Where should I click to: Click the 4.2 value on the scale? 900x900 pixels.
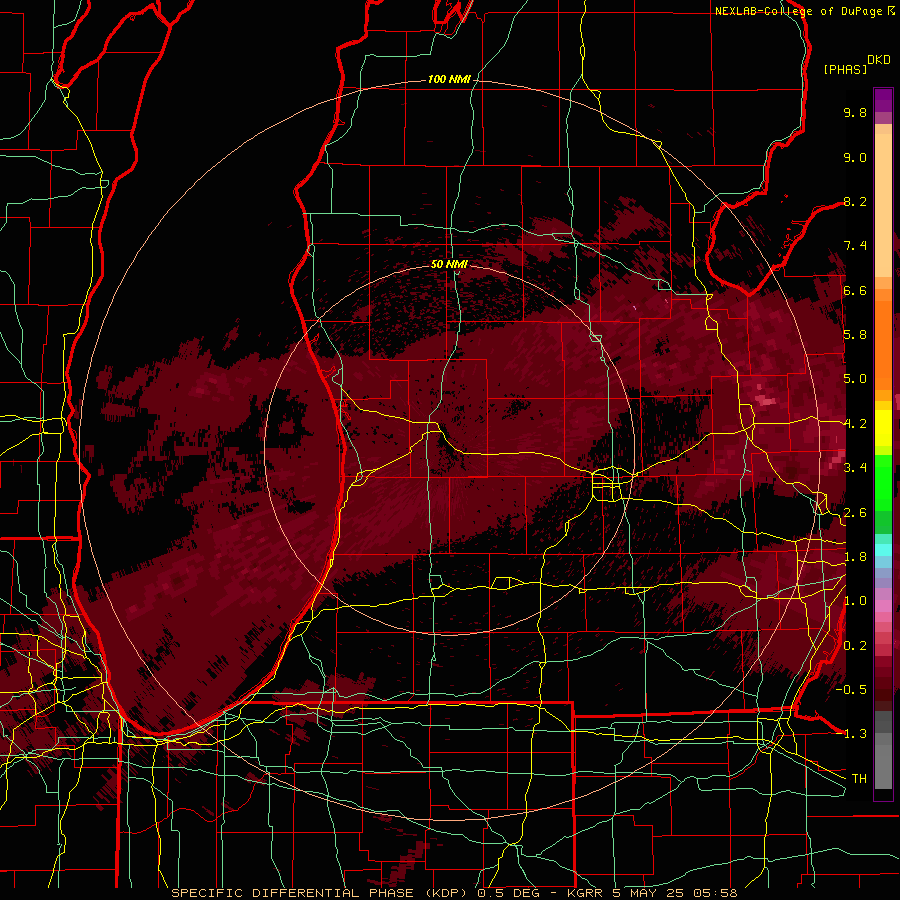(855, 424)
